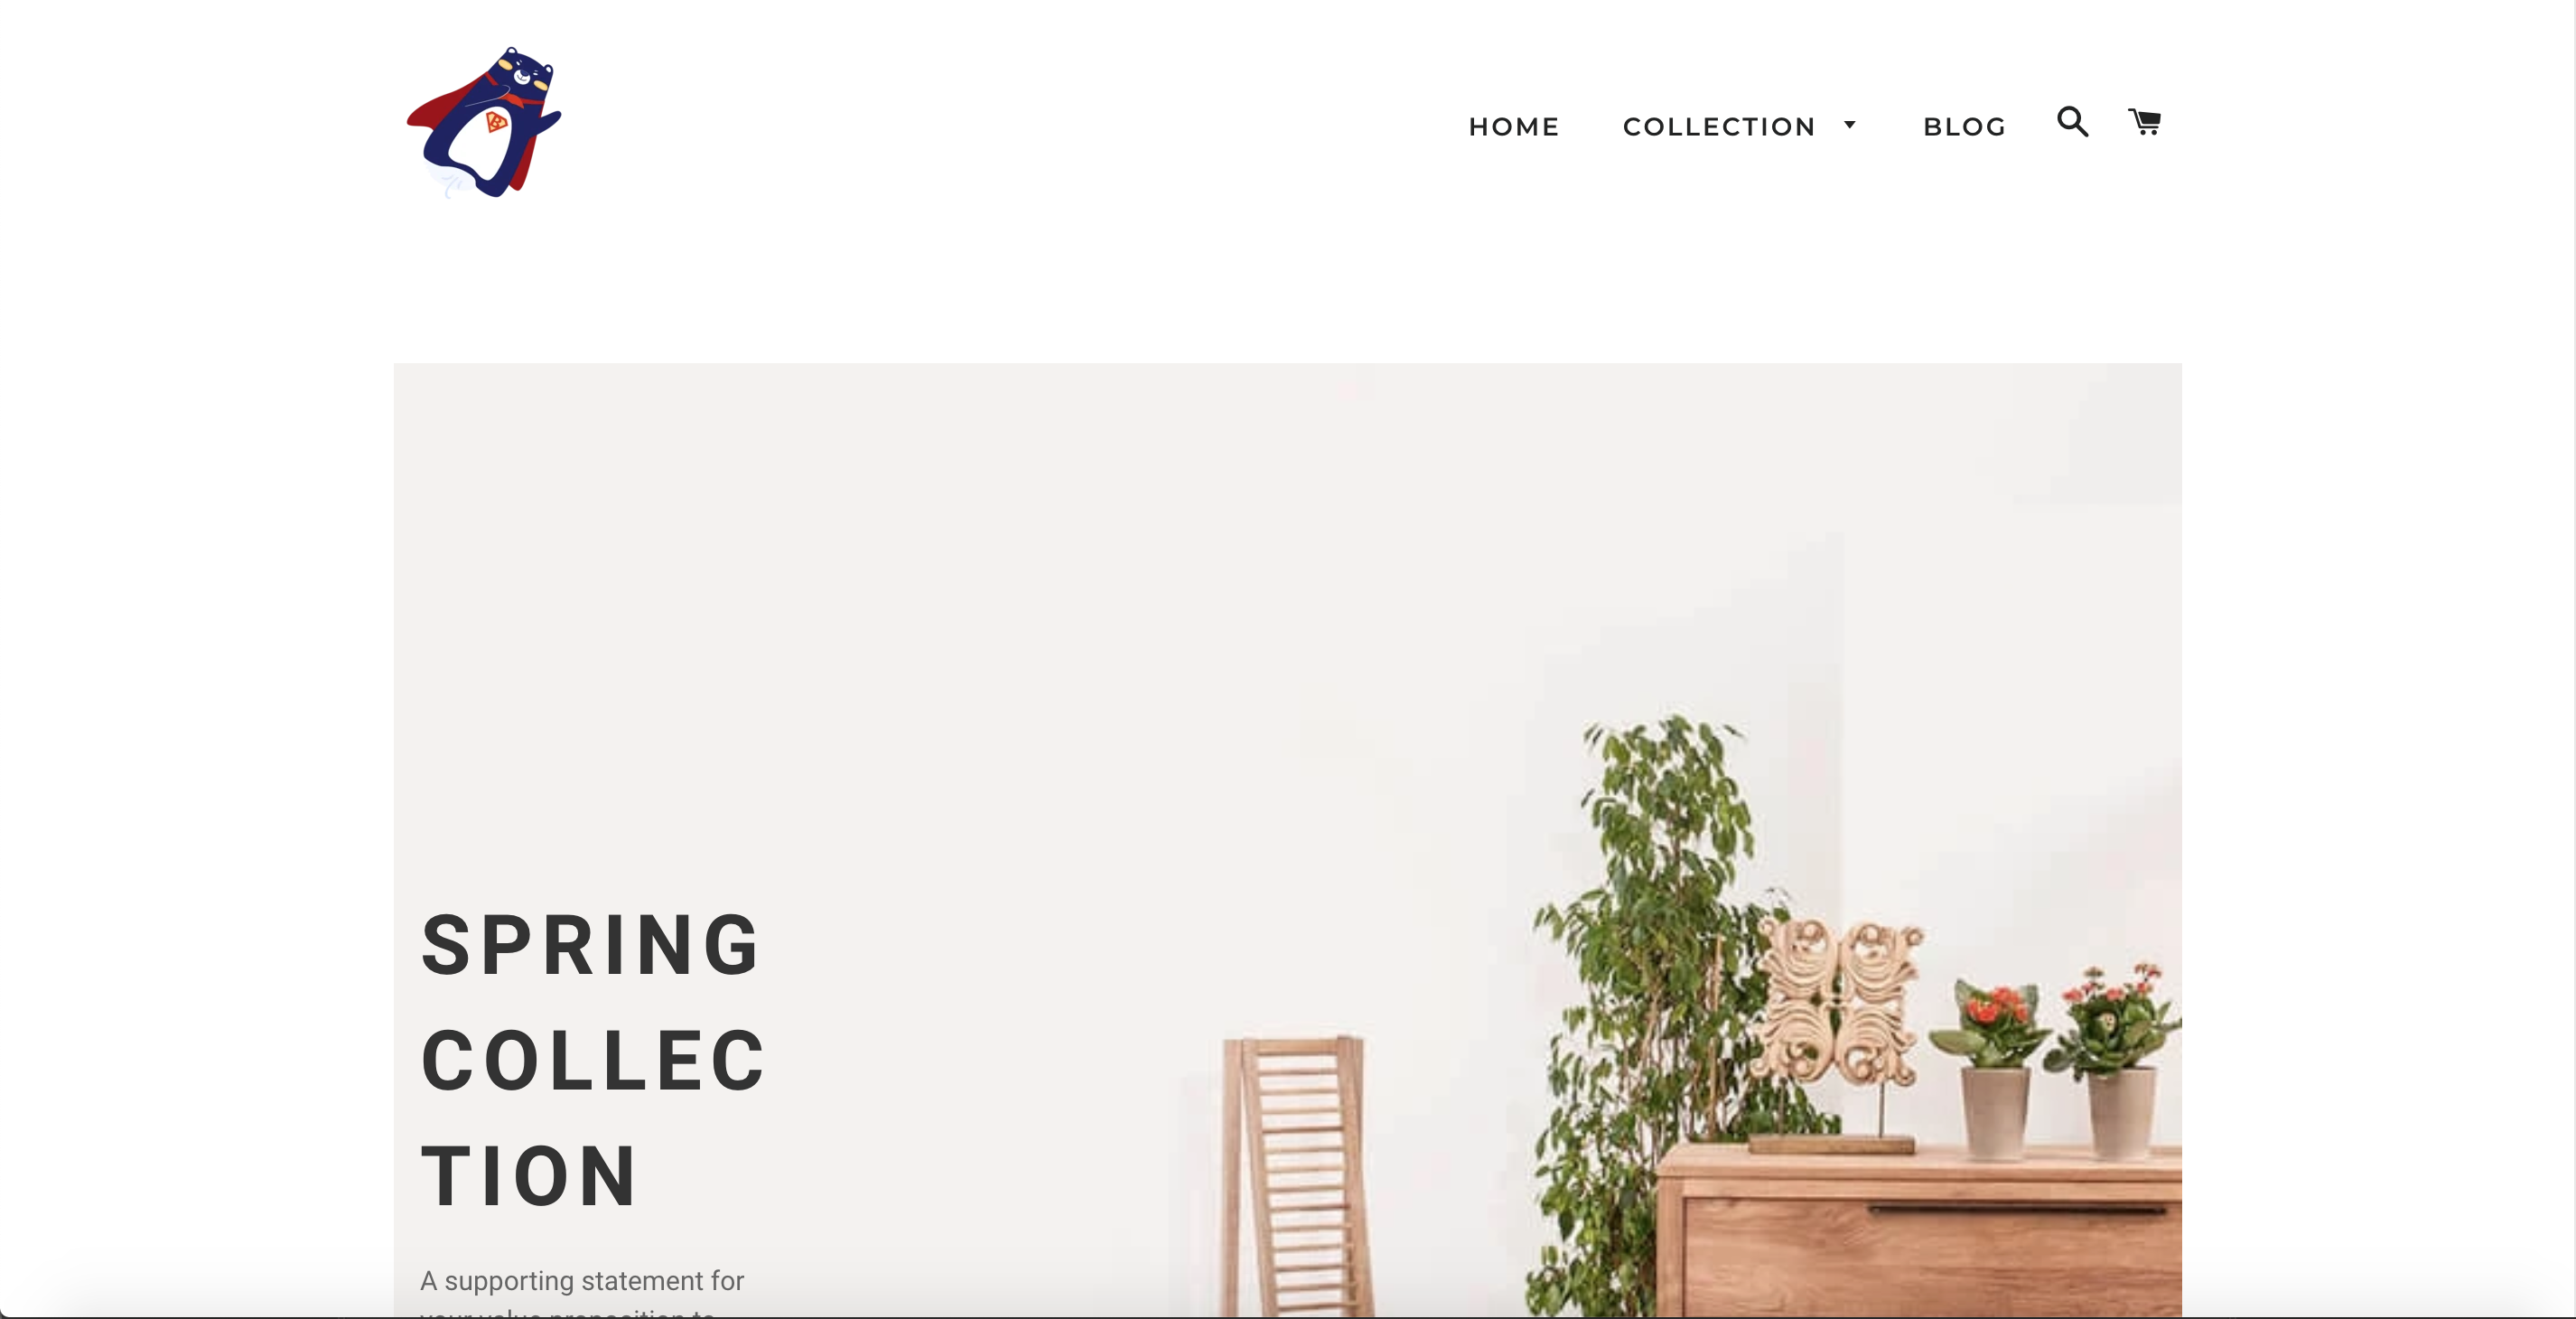
Task: Open the shopping cart icon
Action: point(2144,122)
